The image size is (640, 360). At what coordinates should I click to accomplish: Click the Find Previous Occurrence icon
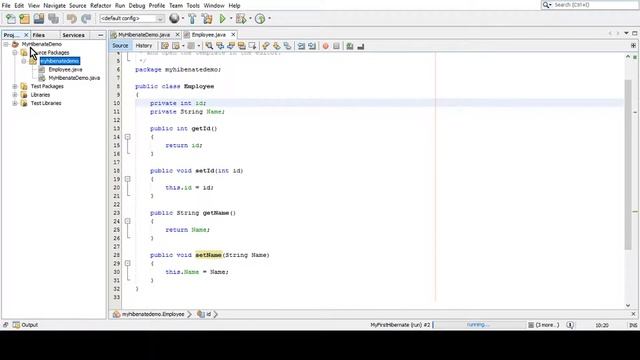[x=220, y=46]
